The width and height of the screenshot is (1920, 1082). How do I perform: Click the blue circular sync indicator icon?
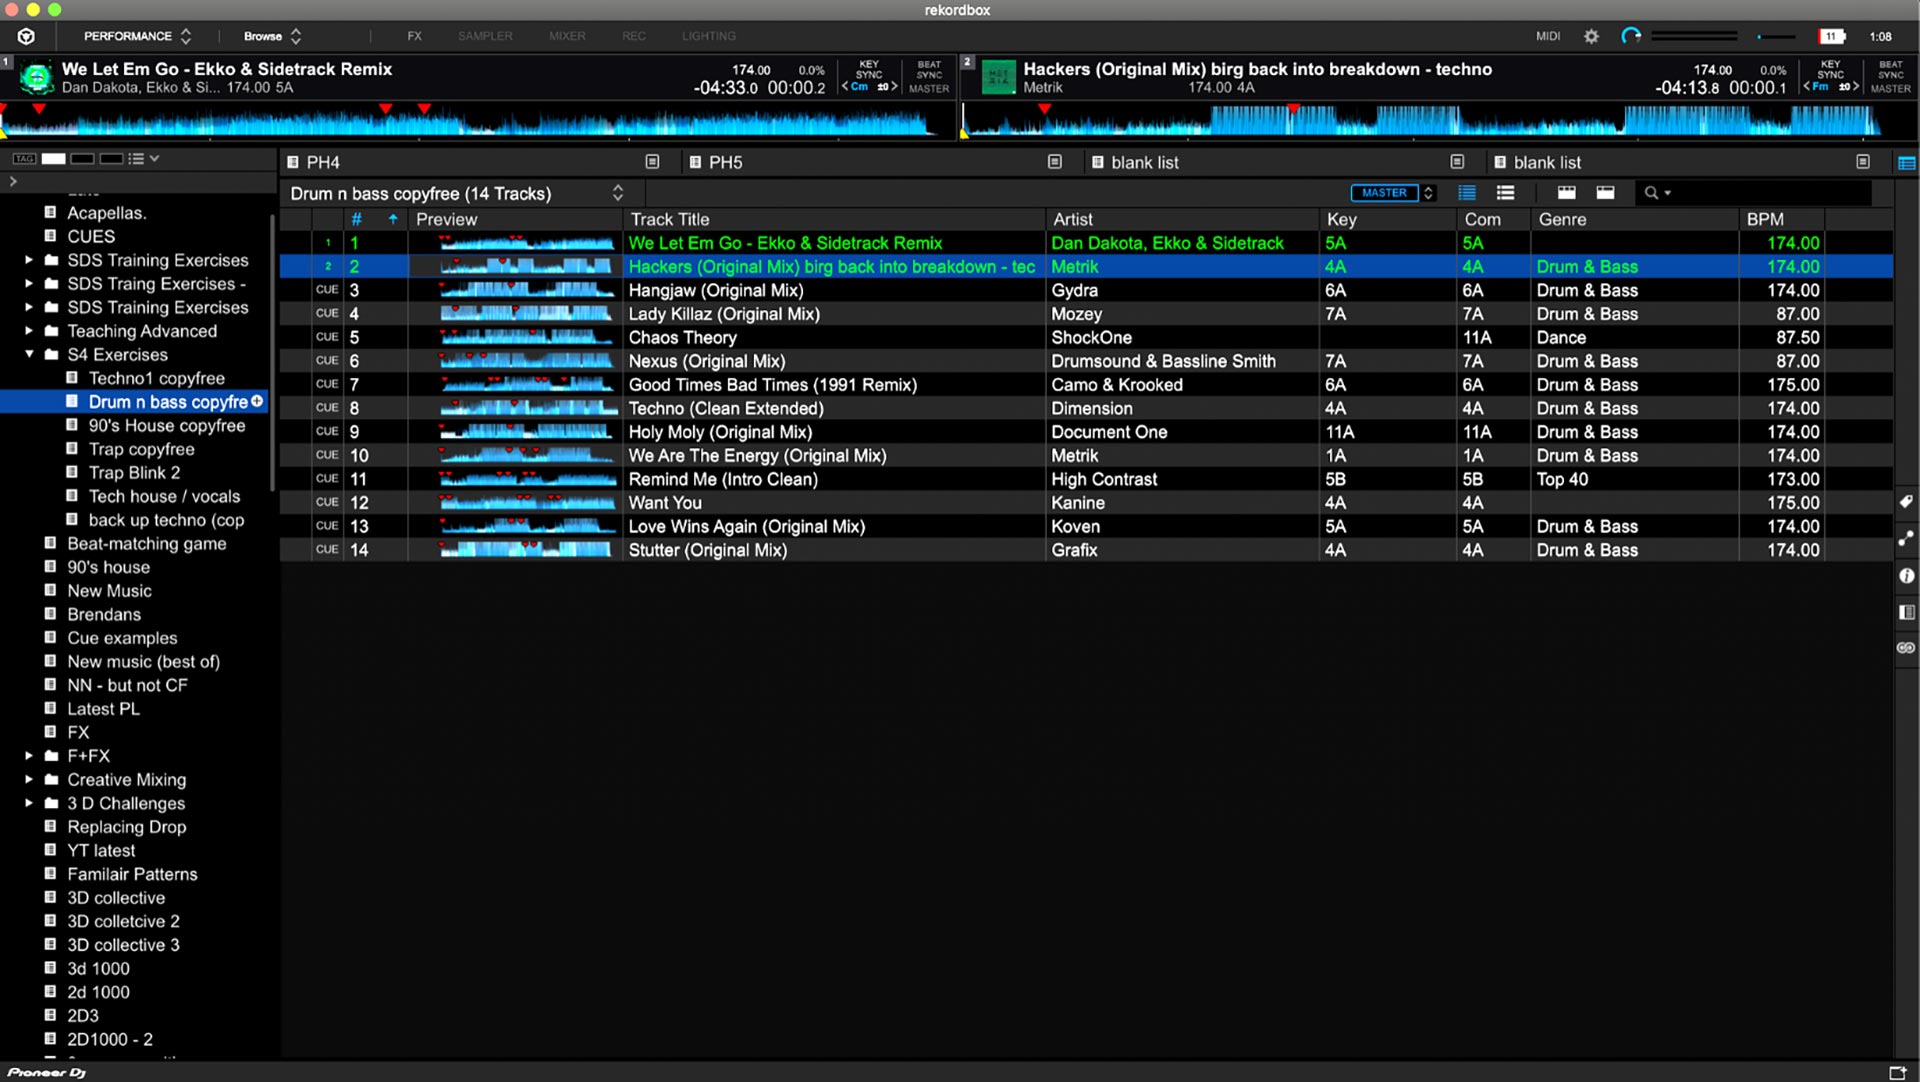[1631, 36]
